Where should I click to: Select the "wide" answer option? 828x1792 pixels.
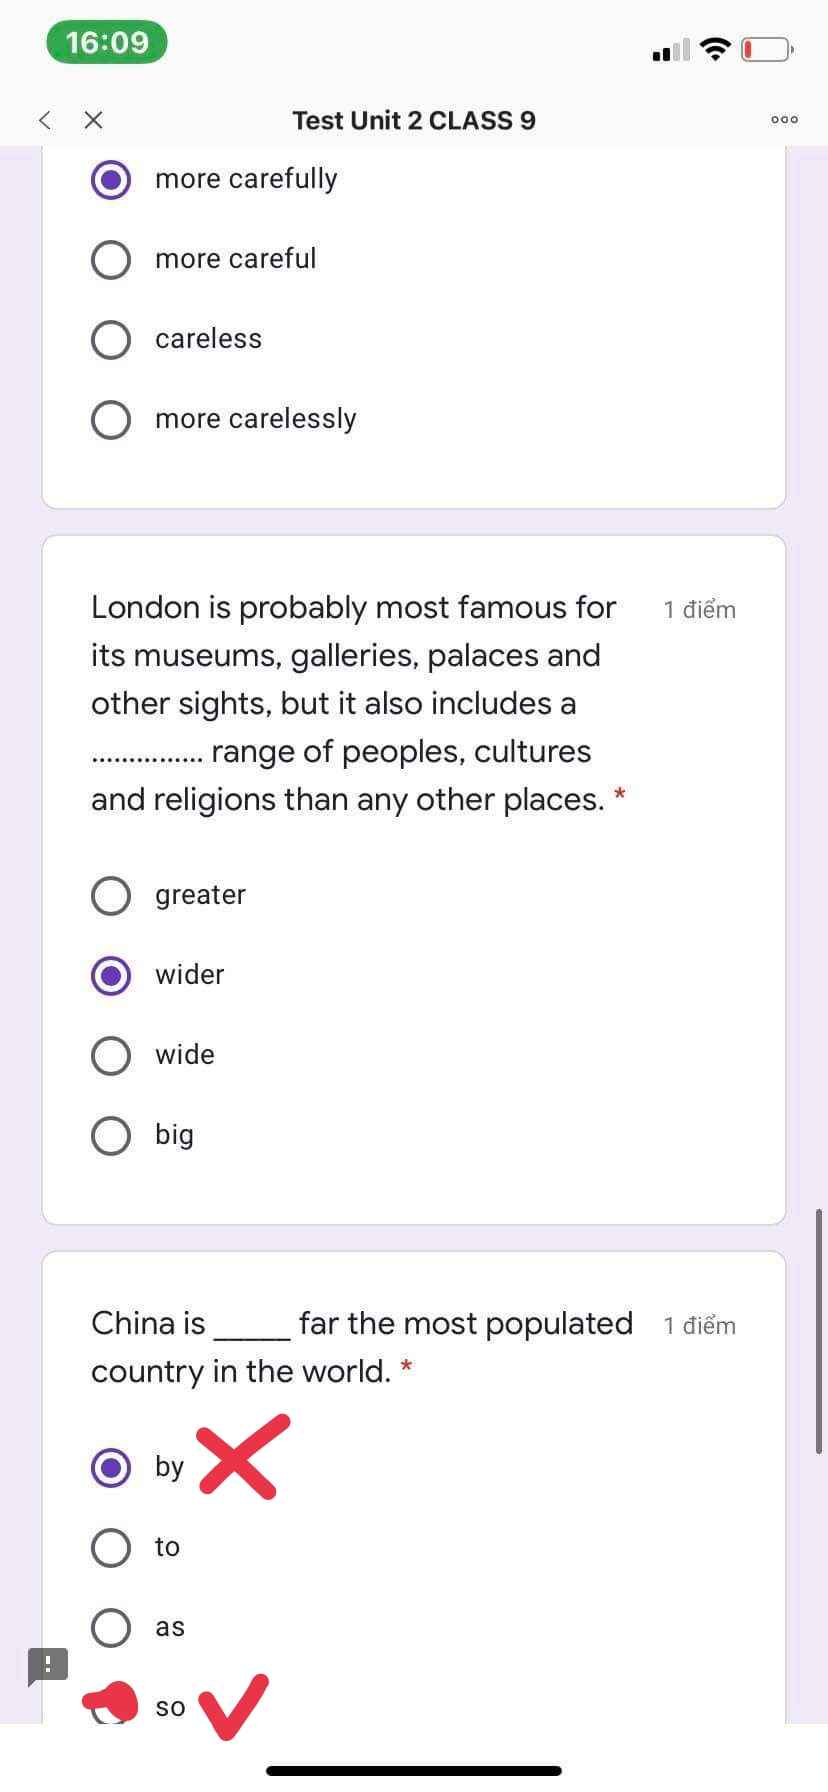tap(111, 1055)
